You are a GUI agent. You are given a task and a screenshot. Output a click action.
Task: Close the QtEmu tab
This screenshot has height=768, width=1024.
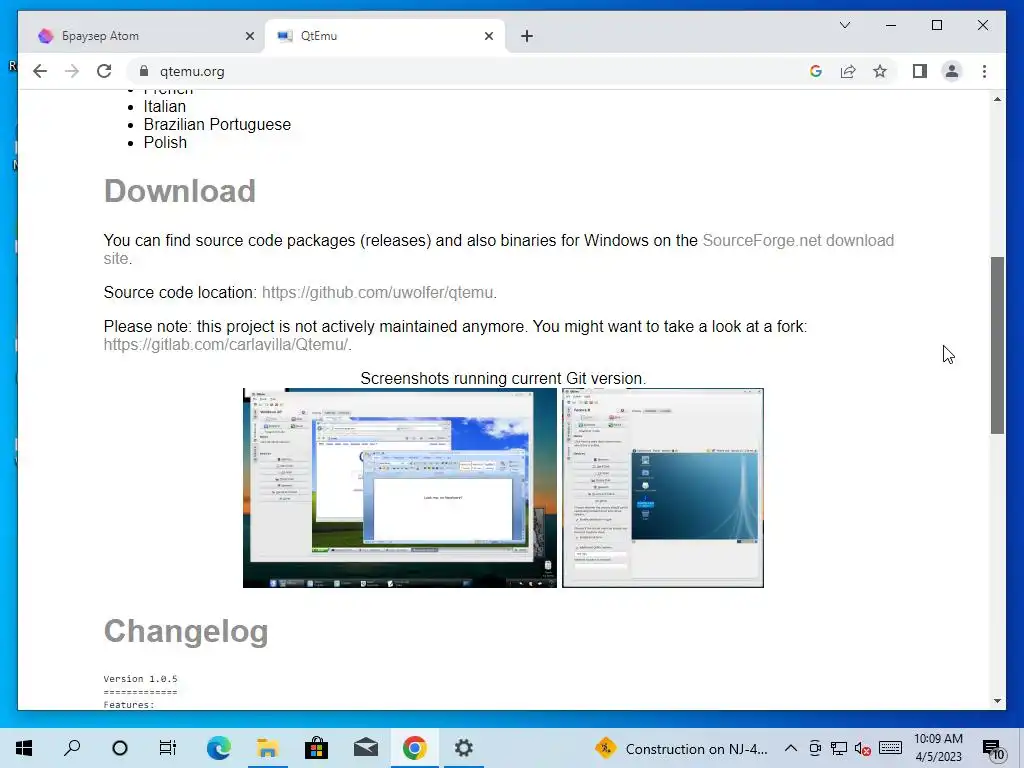[x=488, y=36]
